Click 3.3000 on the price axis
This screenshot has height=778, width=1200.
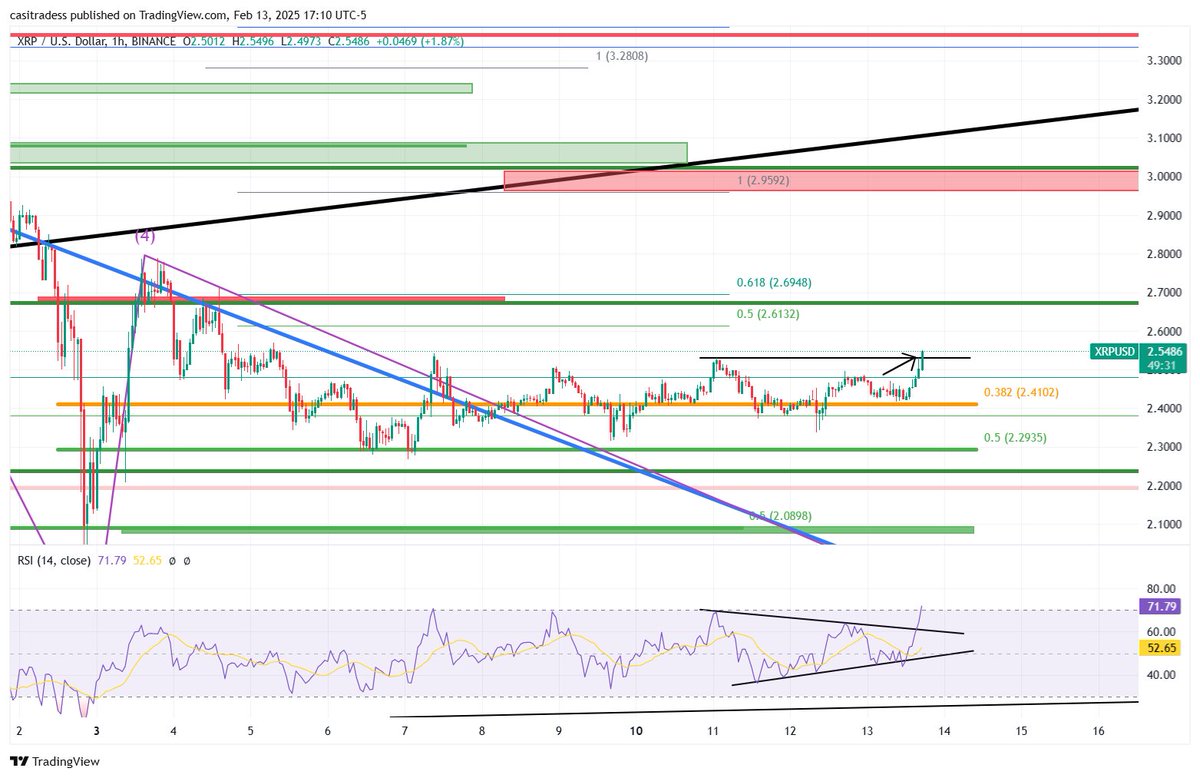click(1162, 61)
